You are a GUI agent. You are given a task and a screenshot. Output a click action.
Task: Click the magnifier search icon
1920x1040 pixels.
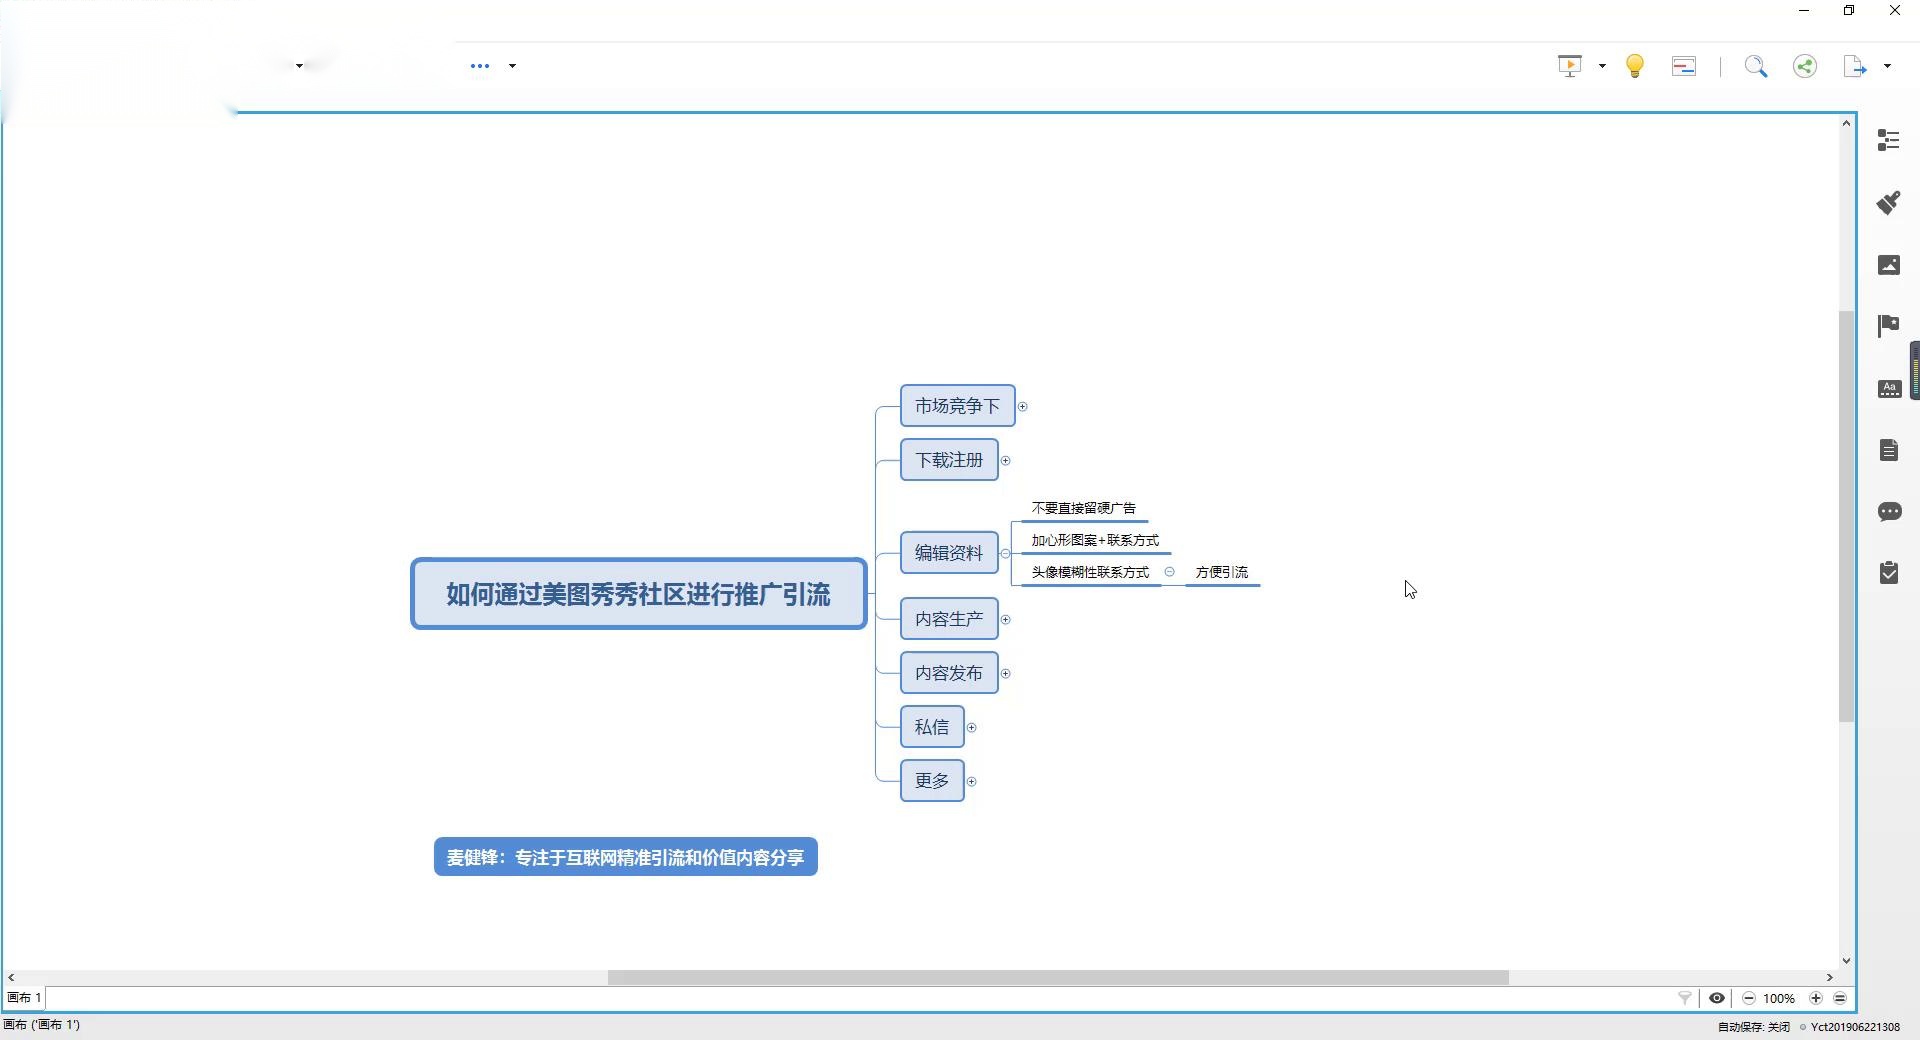pyautogui.click(x=1755, y=66)
